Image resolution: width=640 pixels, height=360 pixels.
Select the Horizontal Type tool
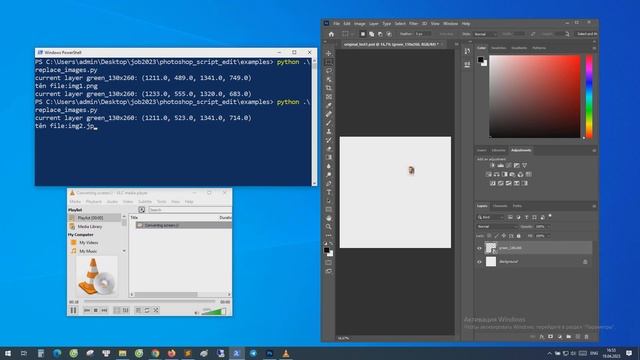pyautogui.click(x=329, y=192)
